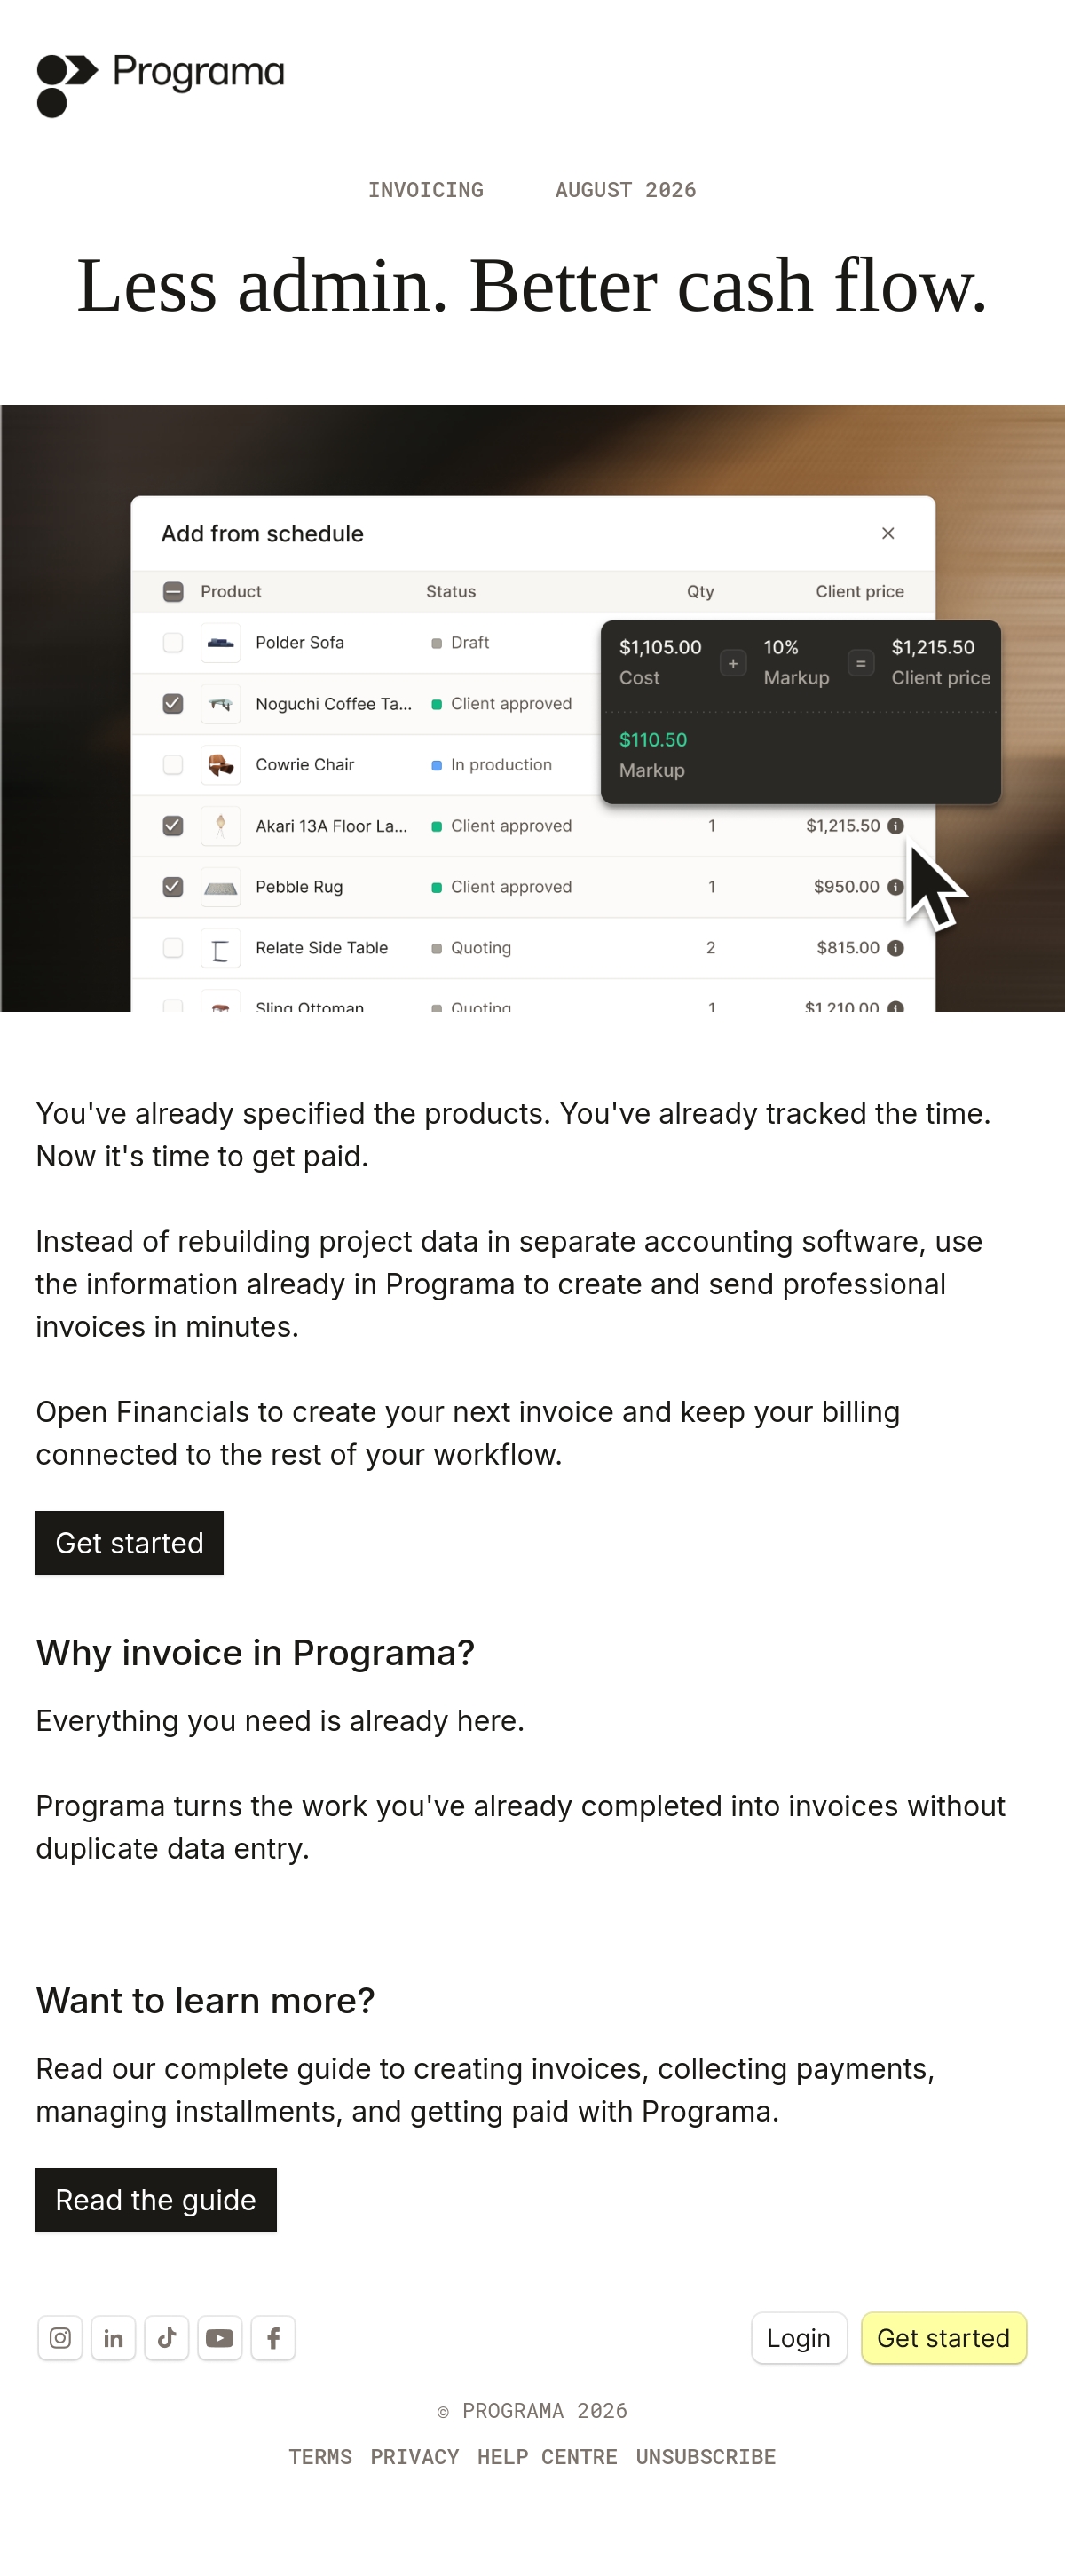Open the Unsubscribe footer link
This screenshot has width=1065, height=2576.
pos(706,2457)
